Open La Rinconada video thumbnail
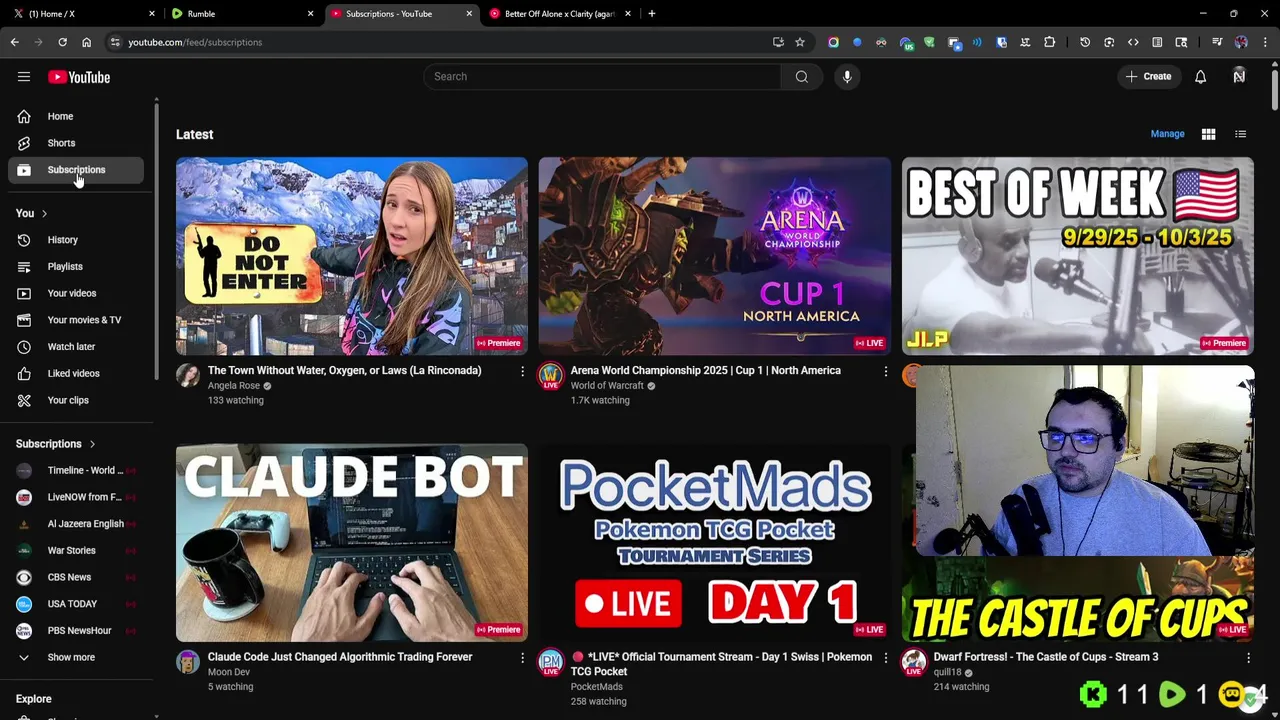Screen dimensions: 1280x720 352,256
